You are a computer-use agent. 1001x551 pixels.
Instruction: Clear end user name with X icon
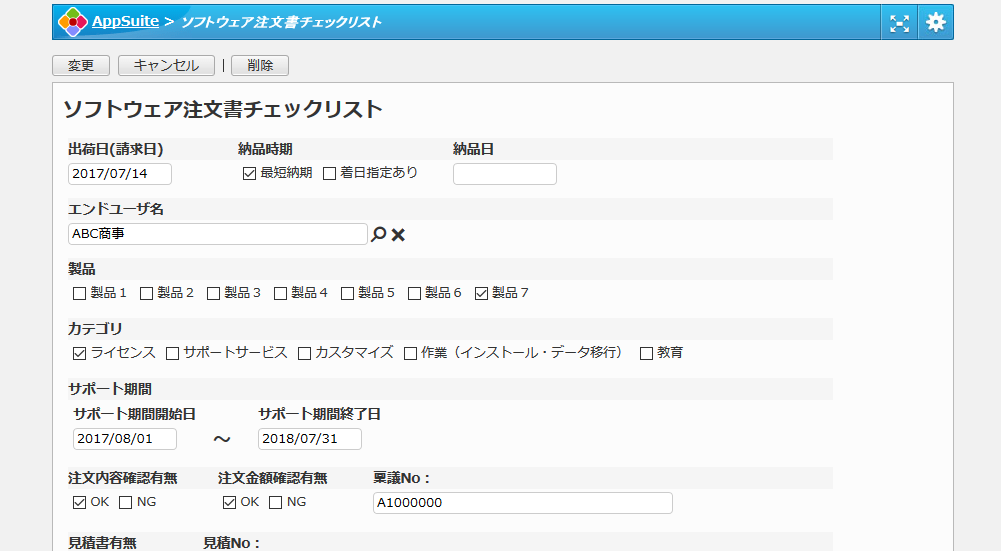click(398, 234)
